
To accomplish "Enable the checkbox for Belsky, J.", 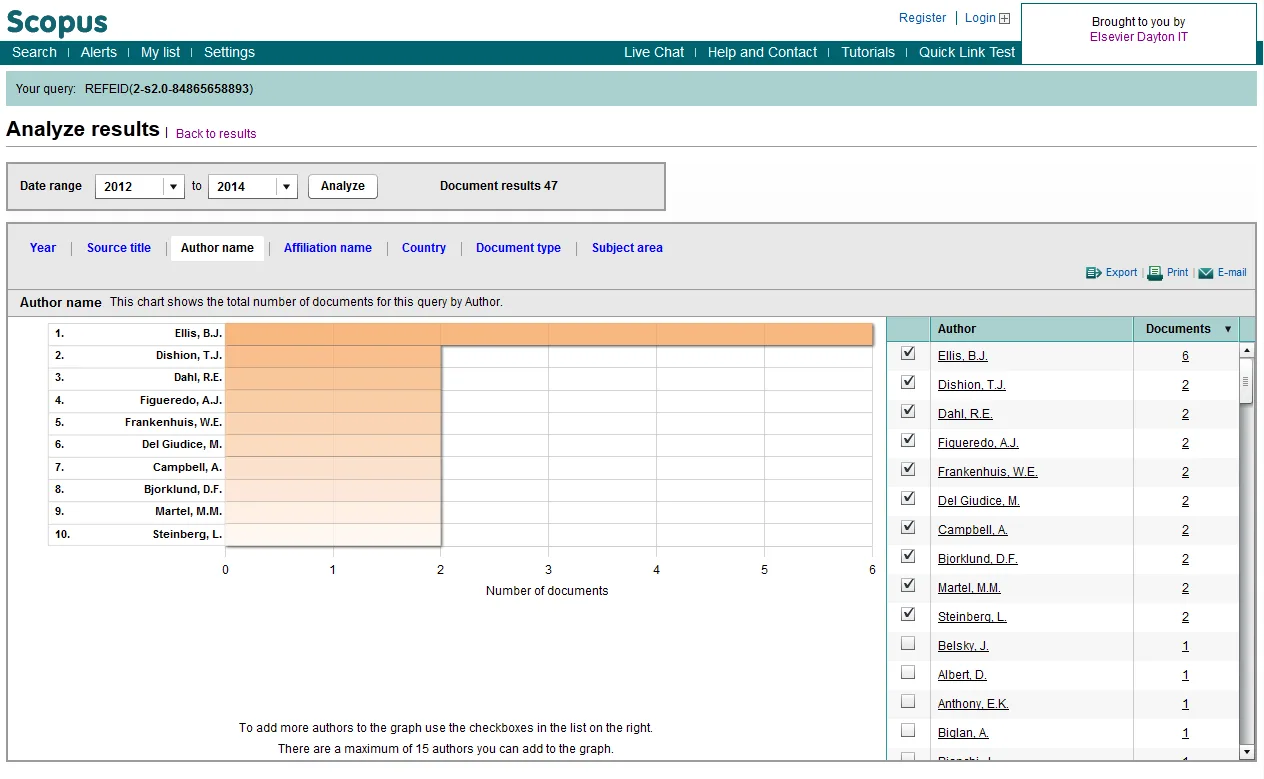I will pos(908,643).
